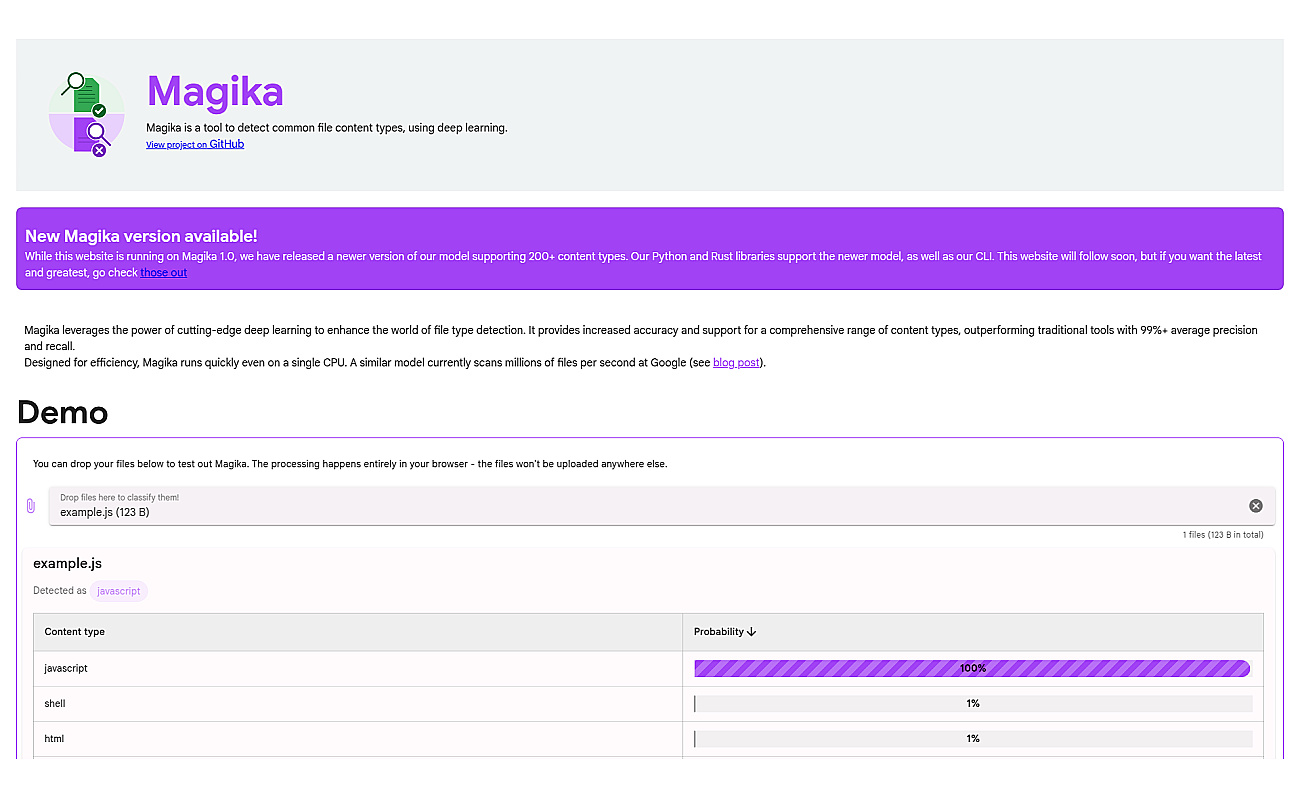Click the 'Detected as' label

[x=60, y=591]
